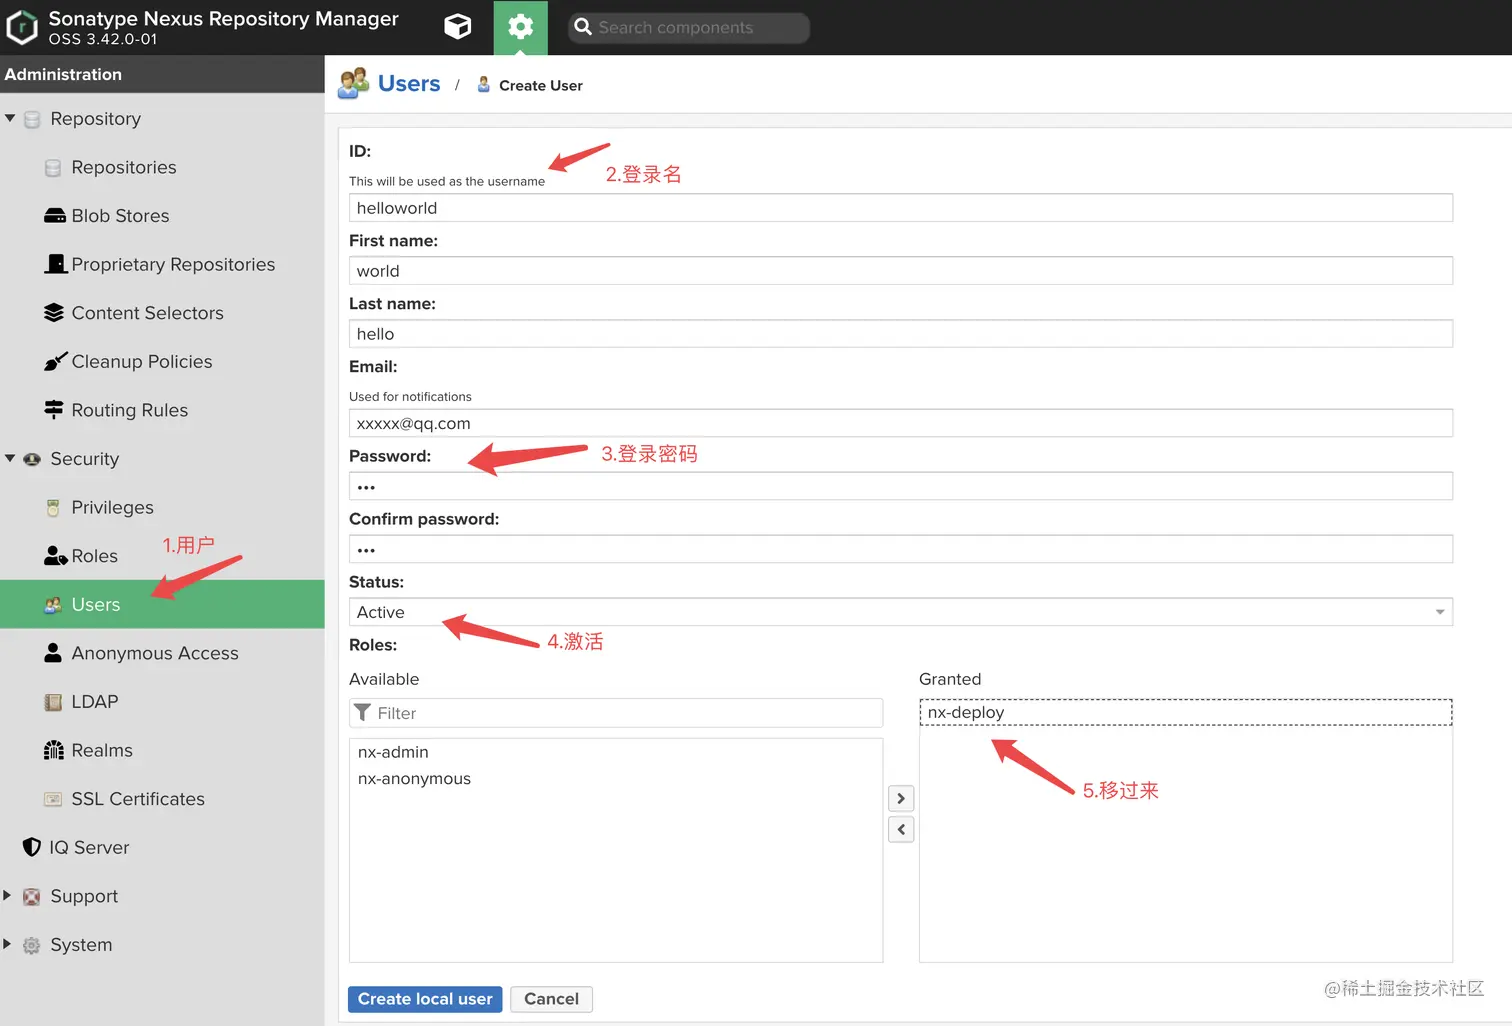
Task: Click the Users icon beside the Users heading
Action: click(353, 84)
